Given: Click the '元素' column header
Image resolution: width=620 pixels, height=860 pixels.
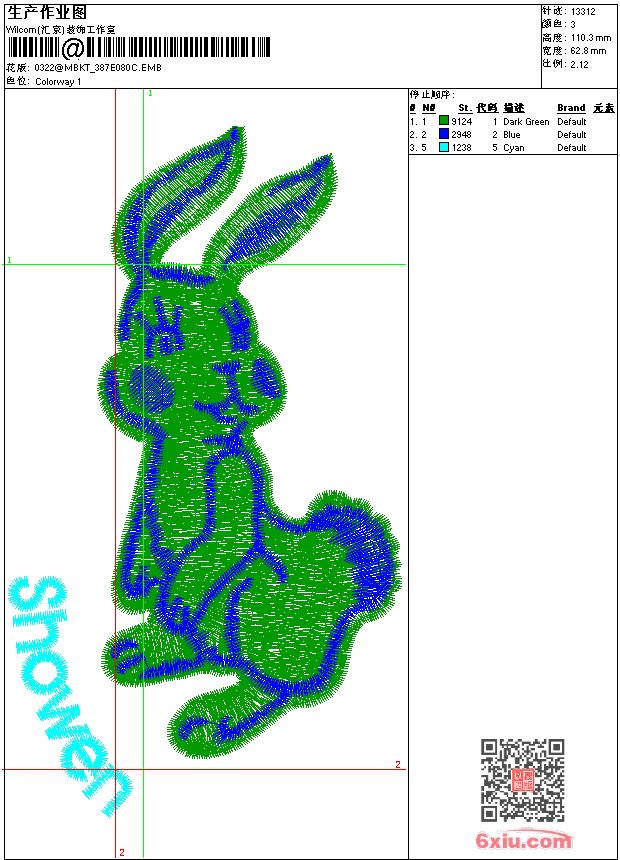Looking at the screenshot, I should tap(604, 108).
